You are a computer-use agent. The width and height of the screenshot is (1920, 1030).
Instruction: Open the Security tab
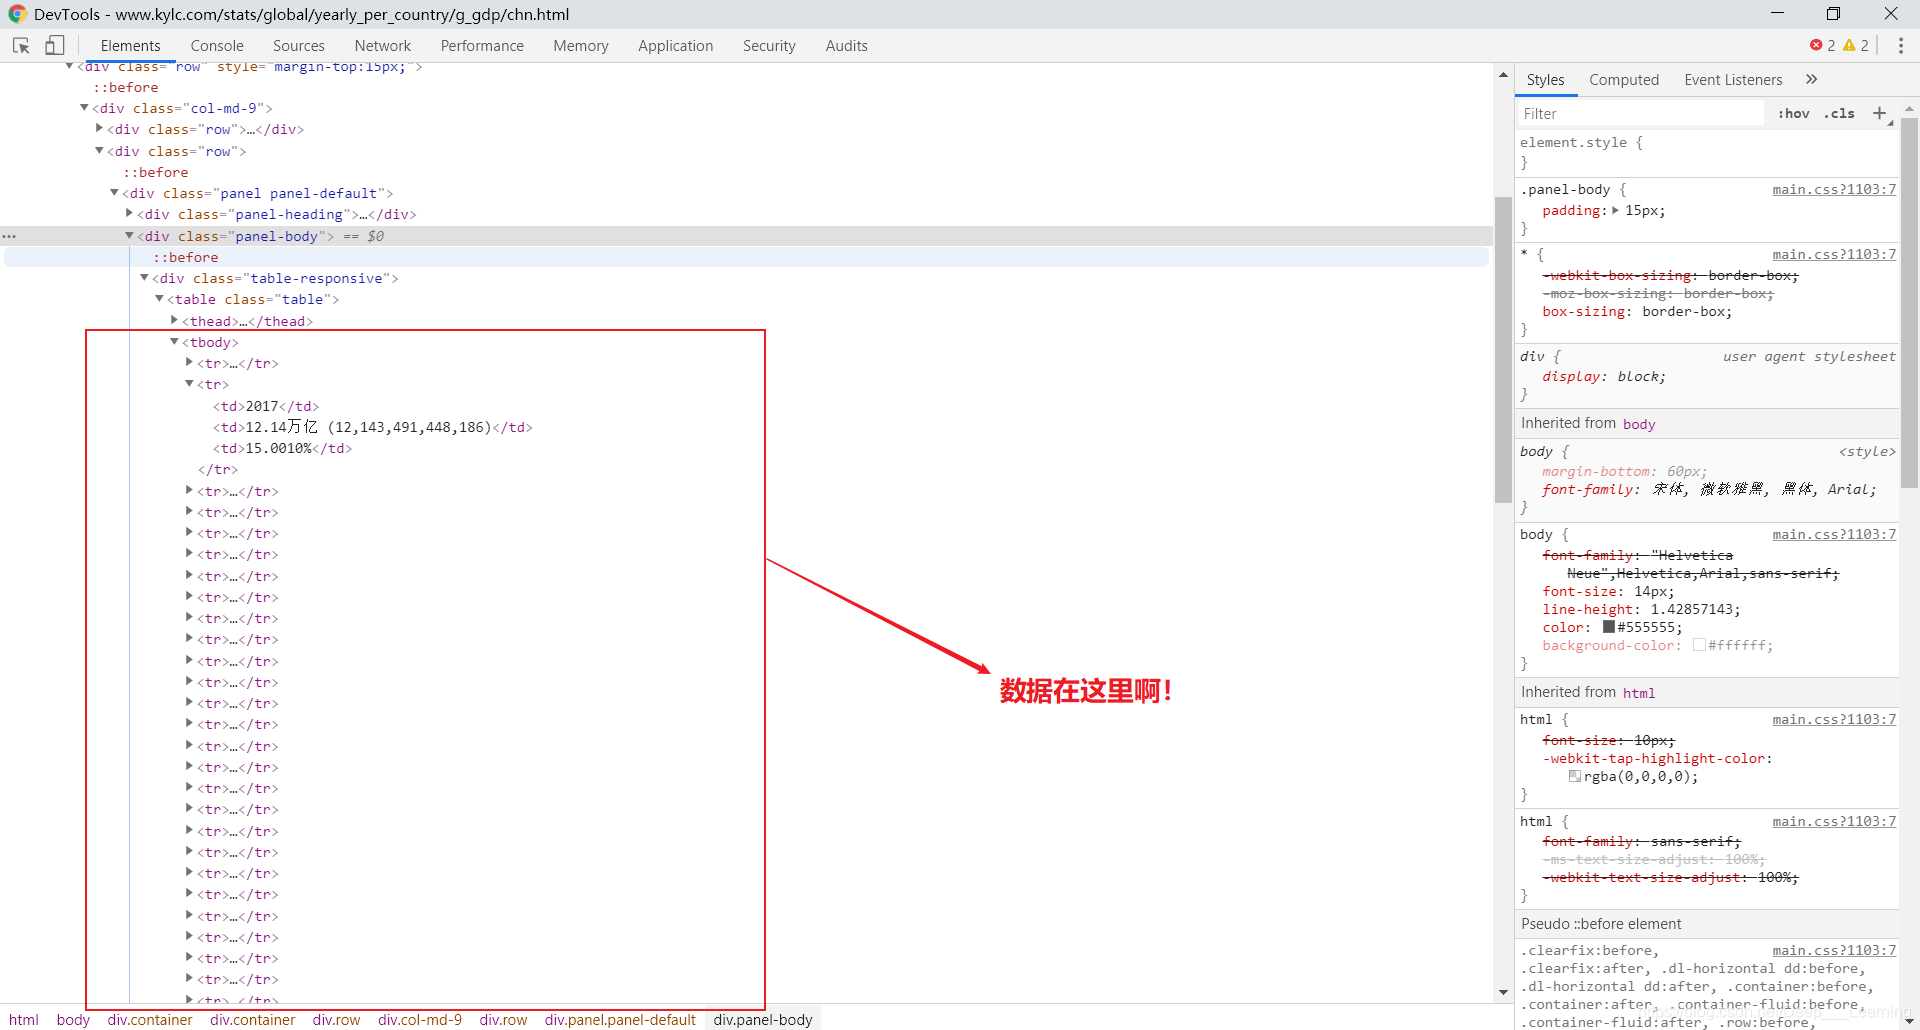pos(769,46)
